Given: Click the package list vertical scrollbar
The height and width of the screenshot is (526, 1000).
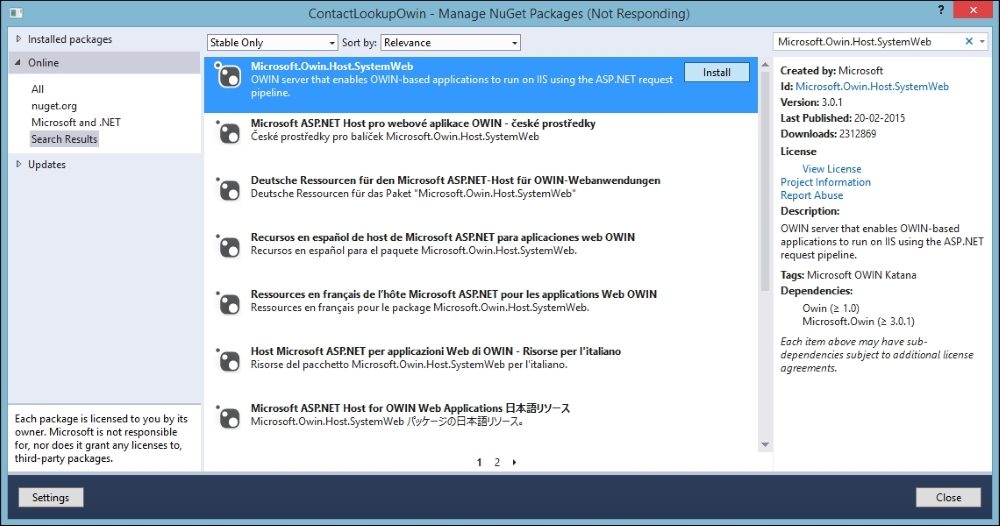Looking at the screenshot, I should 765,250.
